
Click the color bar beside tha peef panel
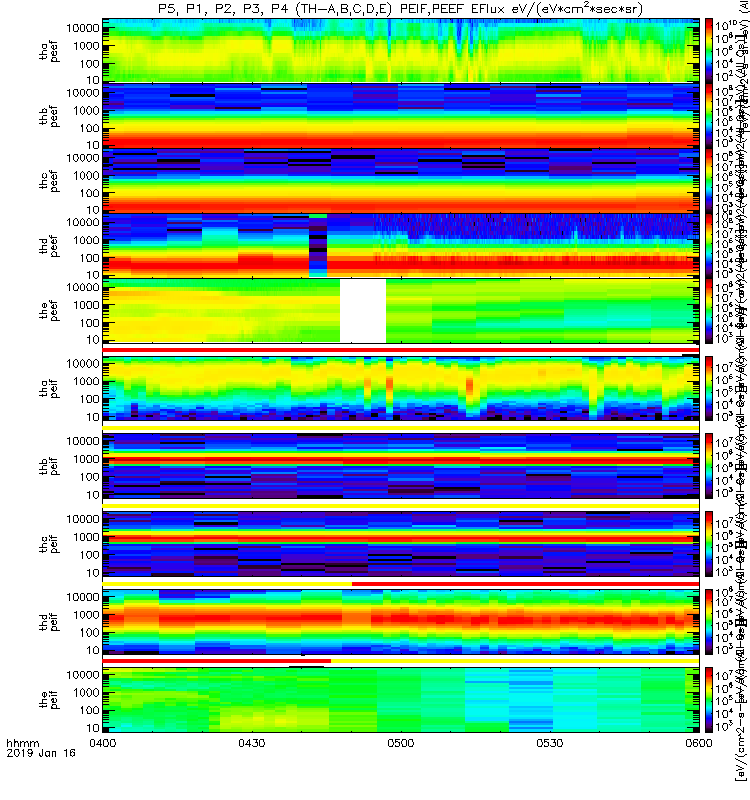pyautogui.click(x=709, y=50)
